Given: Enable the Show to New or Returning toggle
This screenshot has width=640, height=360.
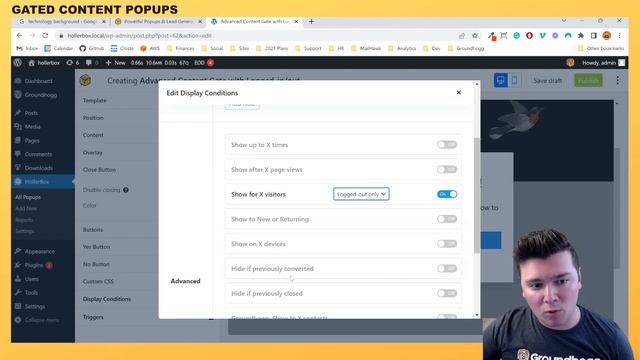Looking at the screenshot, I should tap(447, 219).
